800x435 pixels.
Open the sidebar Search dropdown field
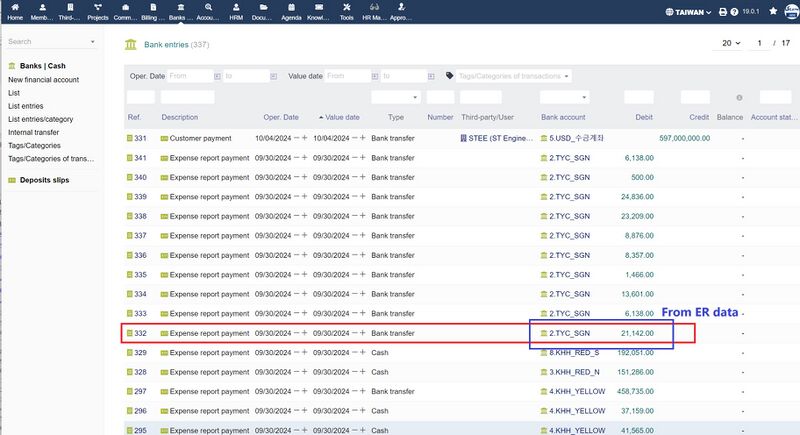click(51, 42)
